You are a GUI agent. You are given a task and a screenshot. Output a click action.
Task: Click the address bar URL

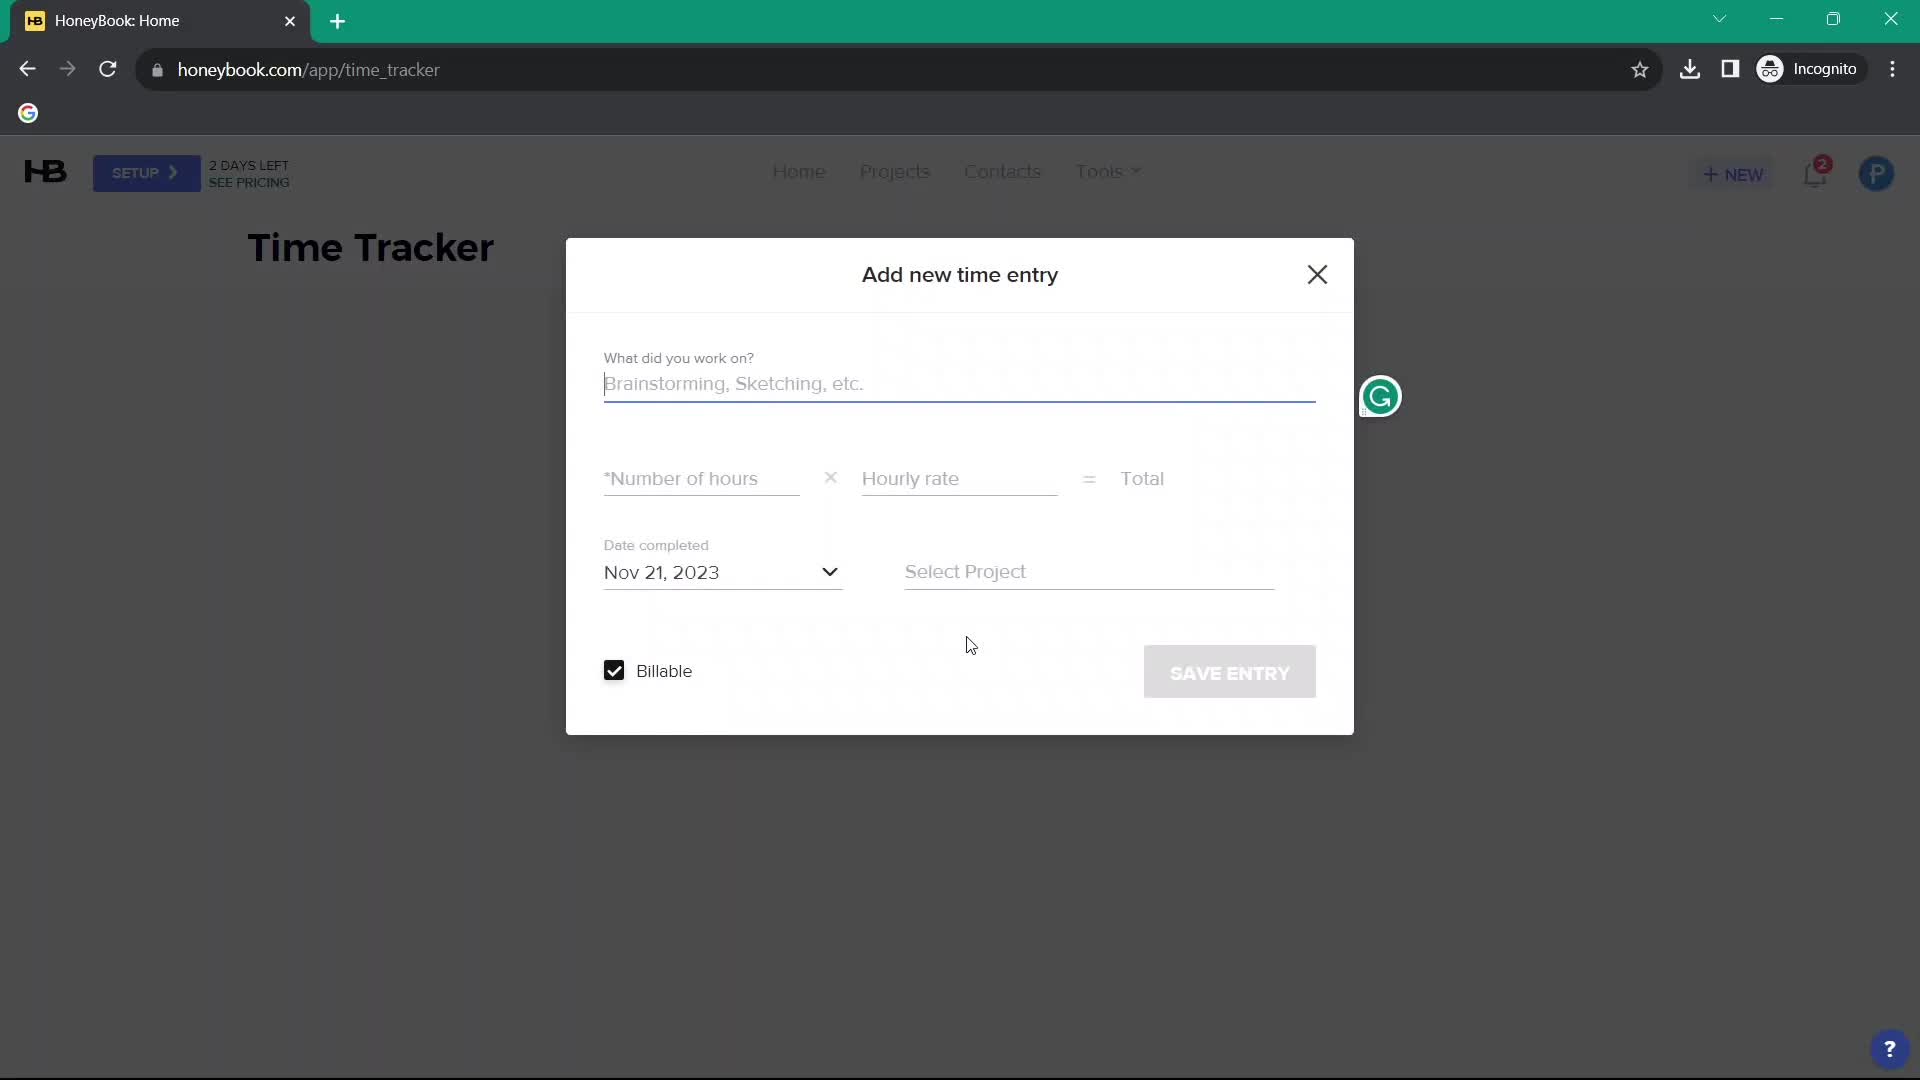(x=309, y=70)
